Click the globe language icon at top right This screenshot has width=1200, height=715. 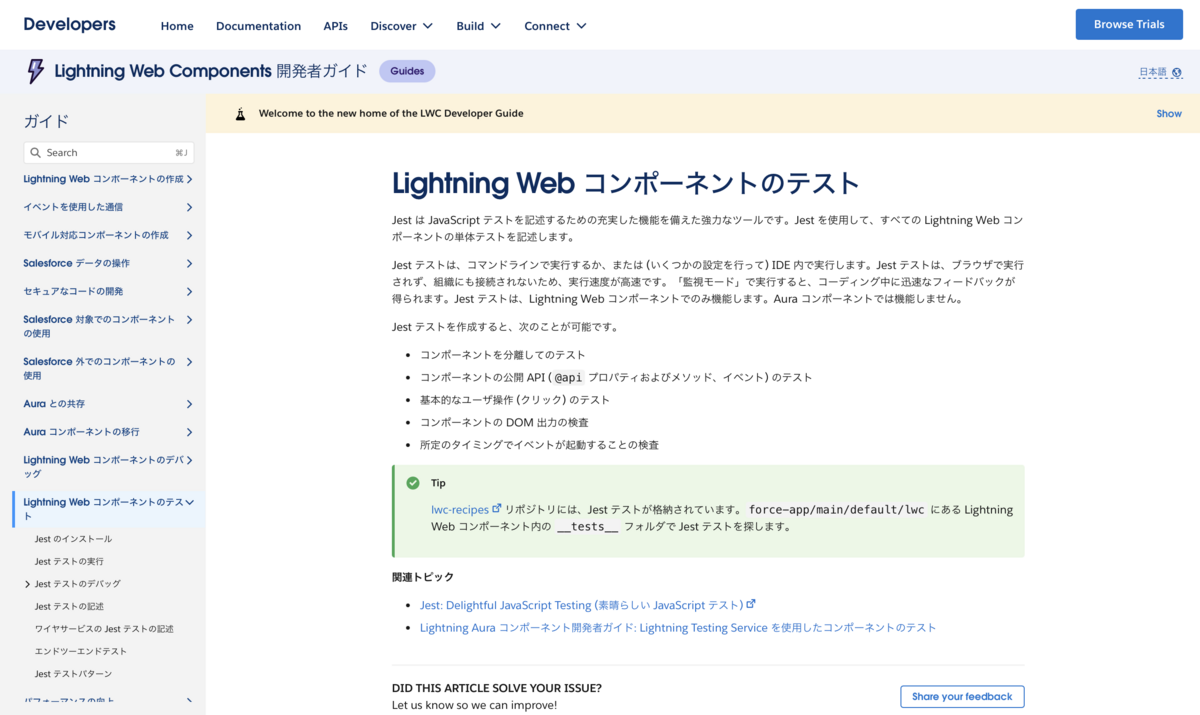click(1177, 71)
